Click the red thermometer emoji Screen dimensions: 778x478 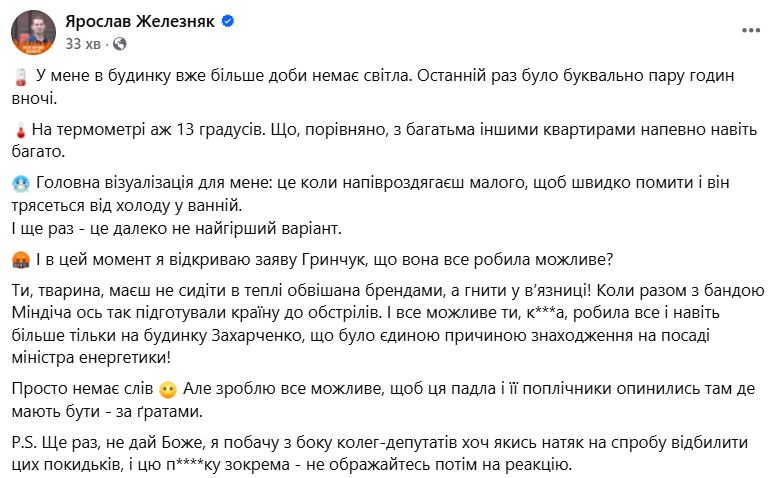pos(20,131)
